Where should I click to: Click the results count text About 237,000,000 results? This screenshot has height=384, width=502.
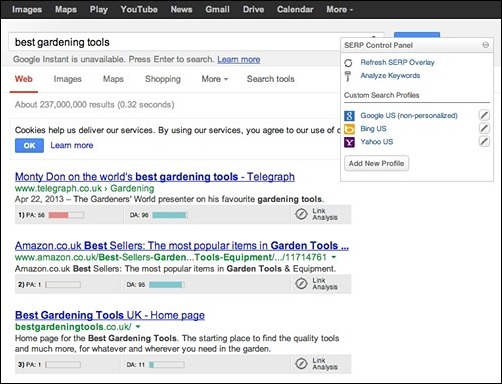tap(94, 105)
